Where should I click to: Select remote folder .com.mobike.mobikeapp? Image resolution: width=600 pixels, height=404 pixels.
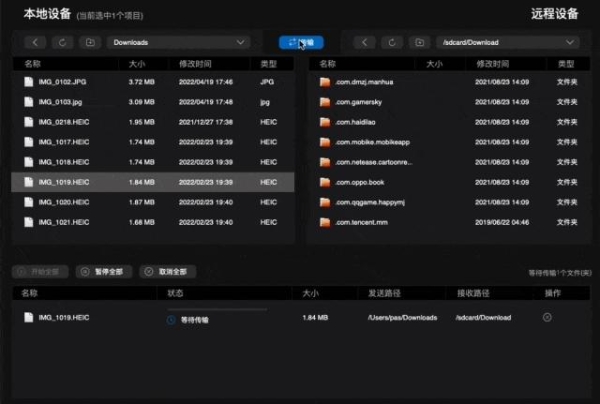[x=450, y=142]
